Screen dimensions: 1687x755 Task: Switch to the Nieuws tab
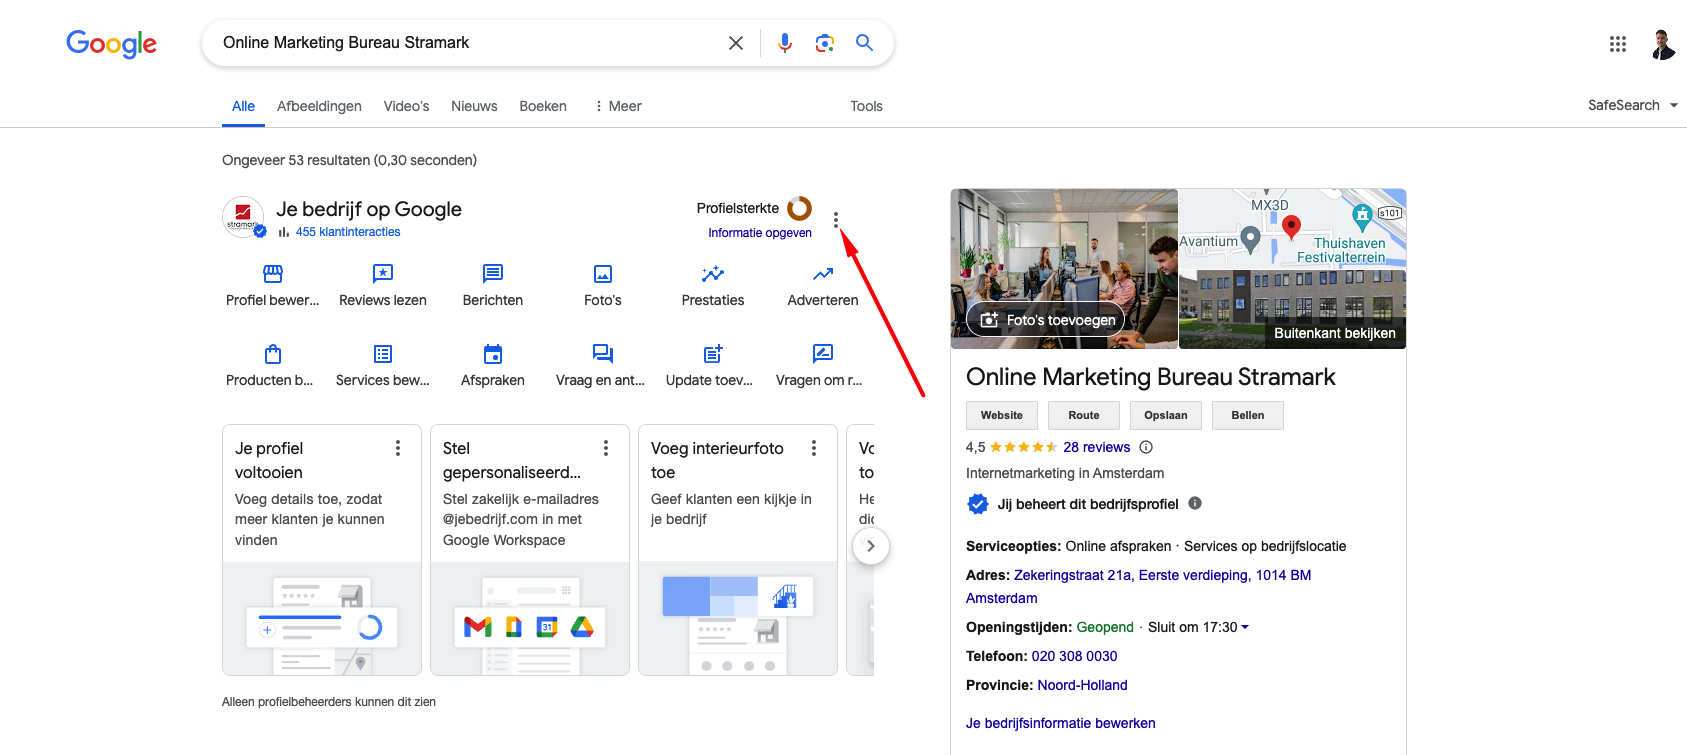pyautogui.click(x=474, y=106)
